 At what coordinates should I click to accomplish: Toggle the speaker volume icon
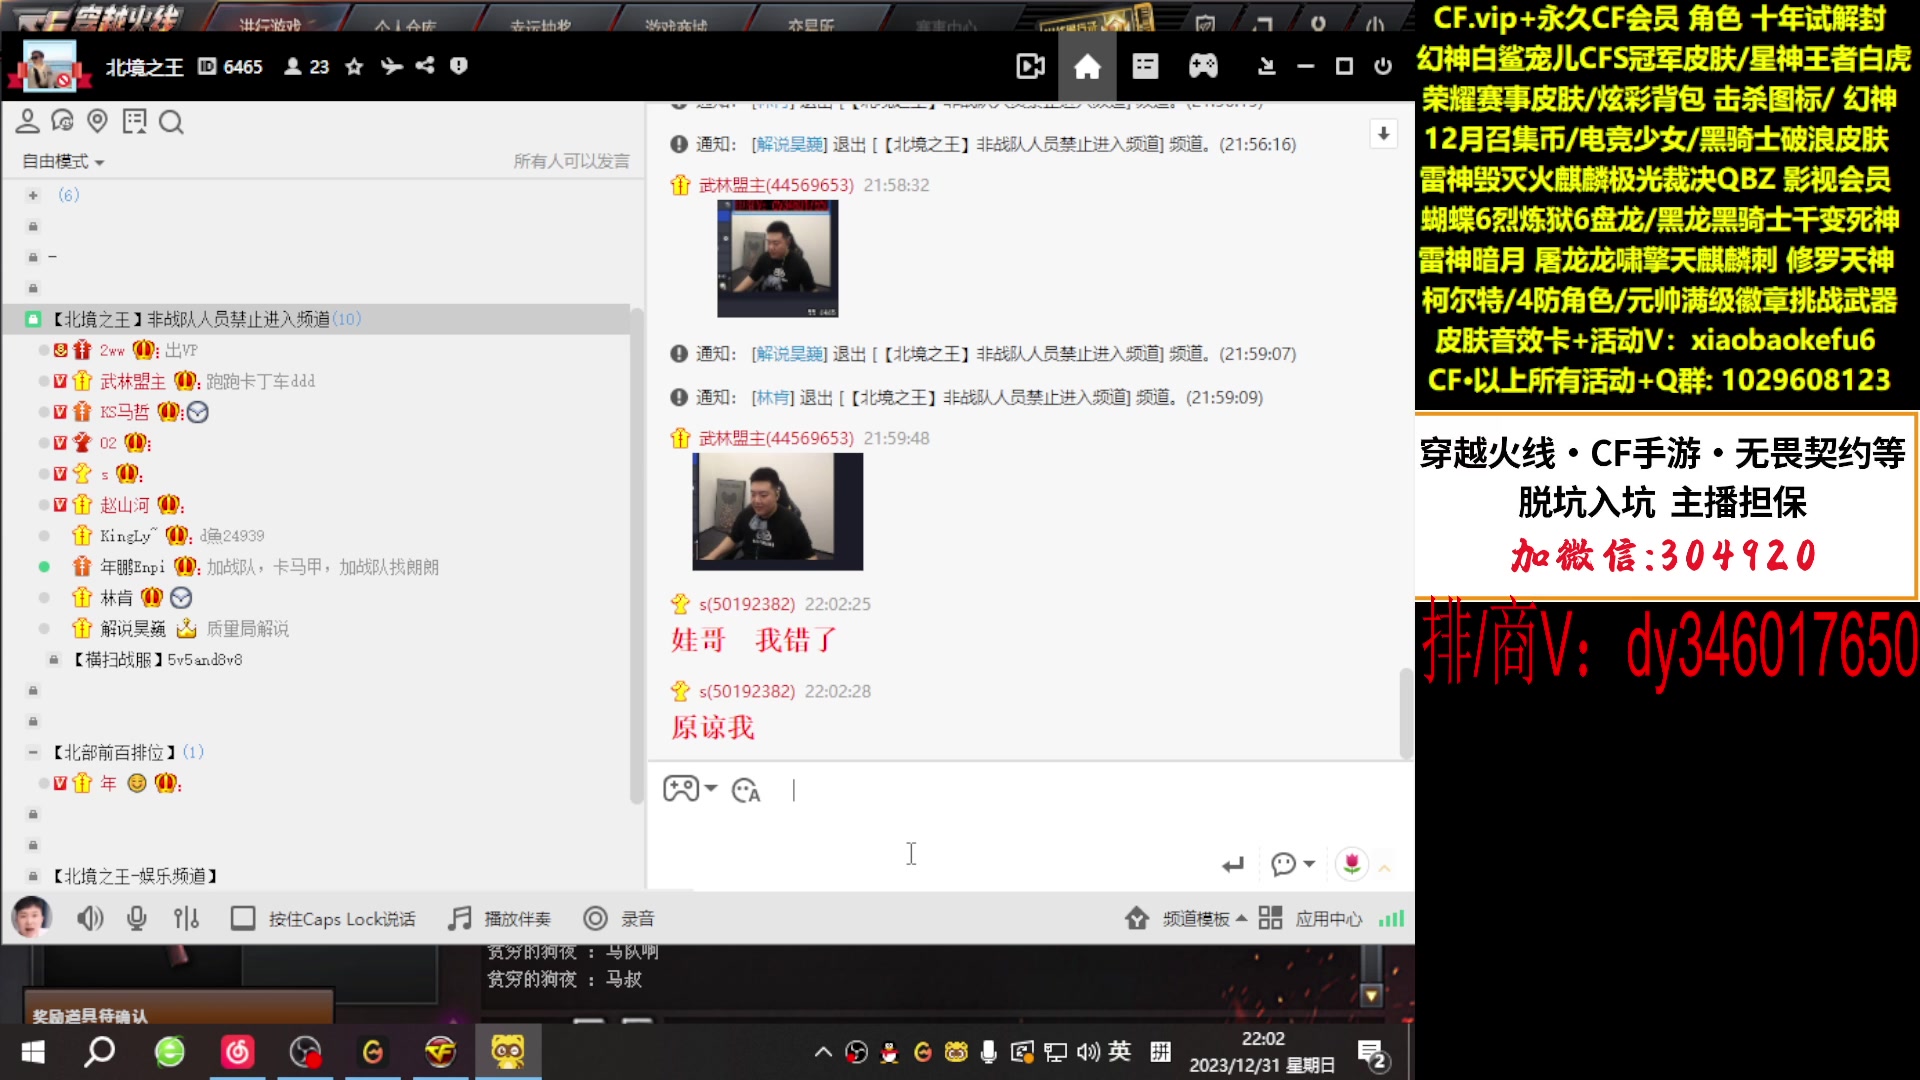pyautogui.click(x=90, y=918)
